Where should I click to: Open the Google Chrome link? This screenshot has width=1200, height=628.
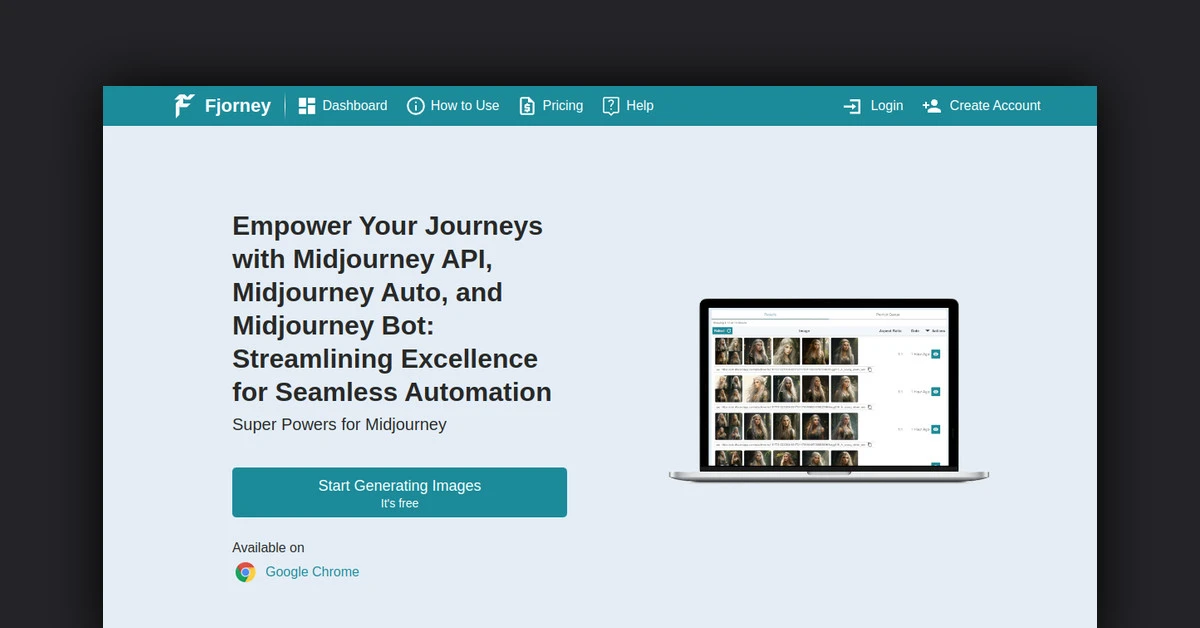click(312, 572)
